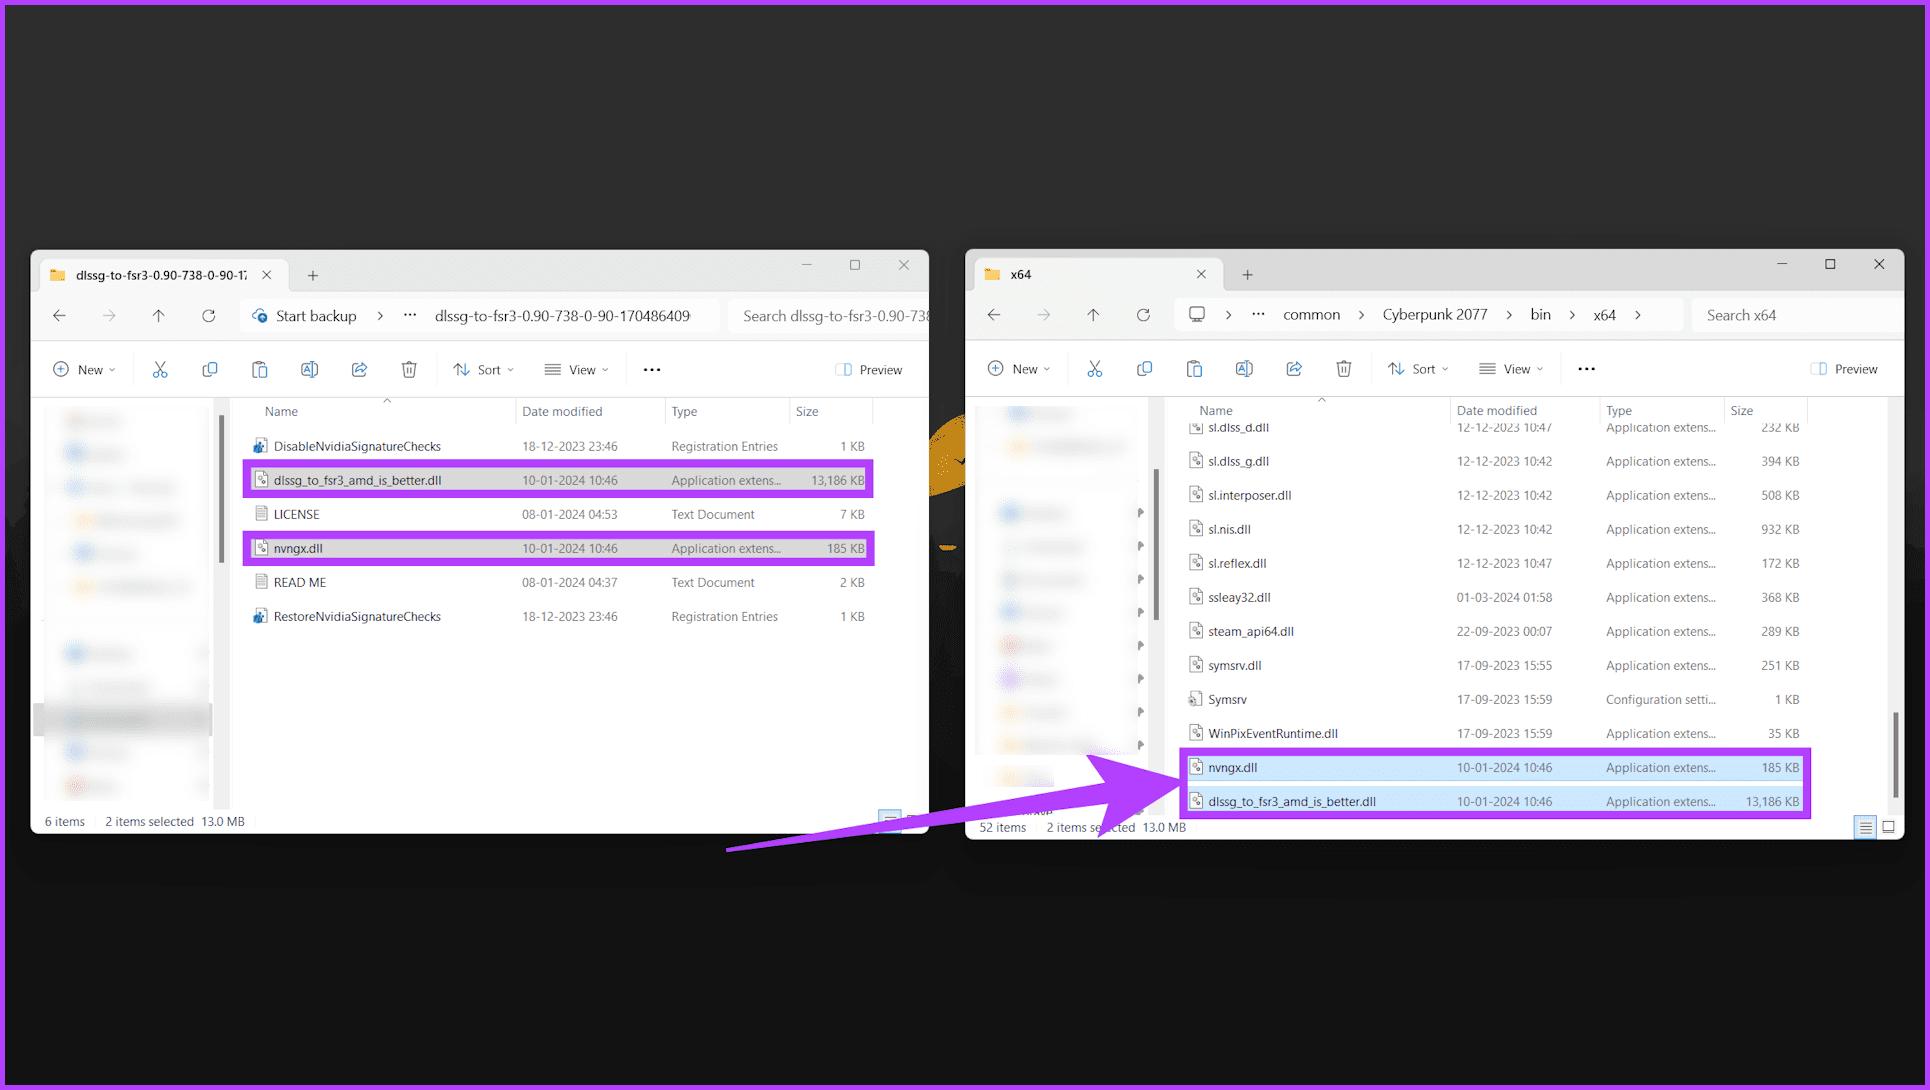
Task: Refresh the x64 folder view
Action: [x=1143, y=315]
